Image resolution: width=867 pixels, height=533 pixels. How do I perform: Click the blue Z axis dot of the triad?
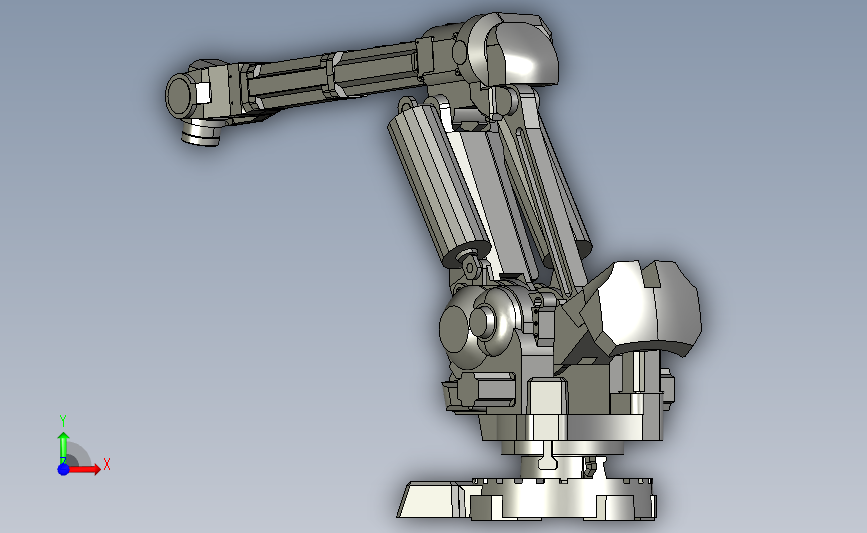click(x=63, y=469)
